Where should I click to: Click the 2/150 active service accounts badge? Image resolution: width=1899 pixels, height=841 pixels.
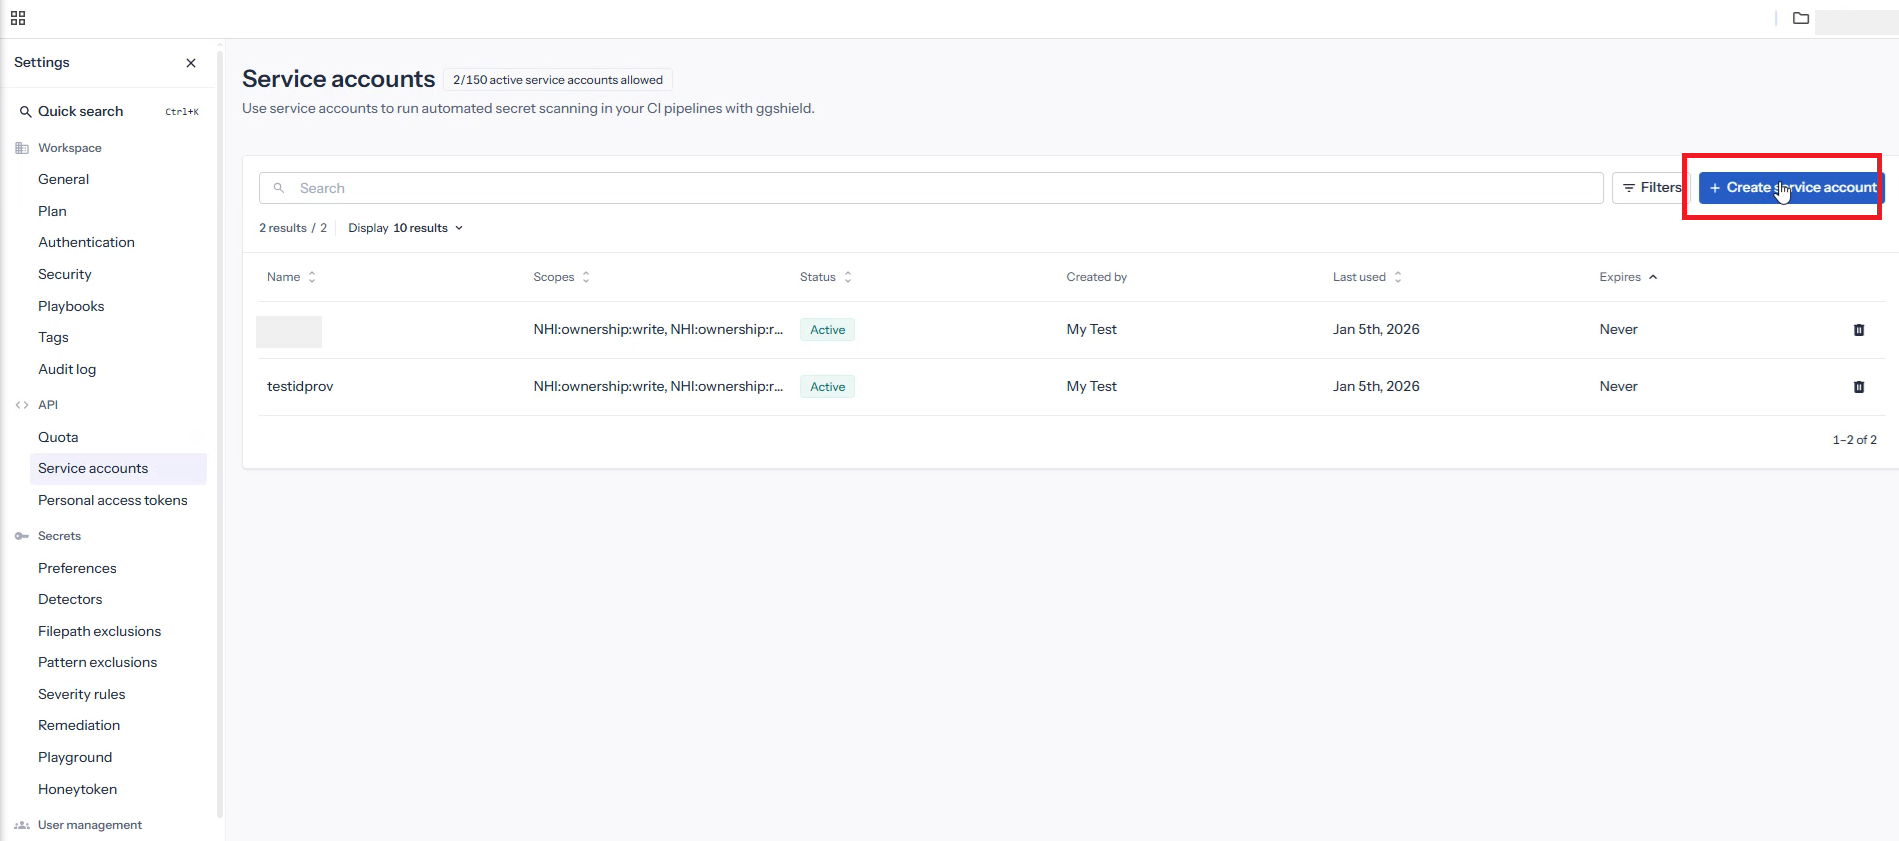(x=558, y=80)
